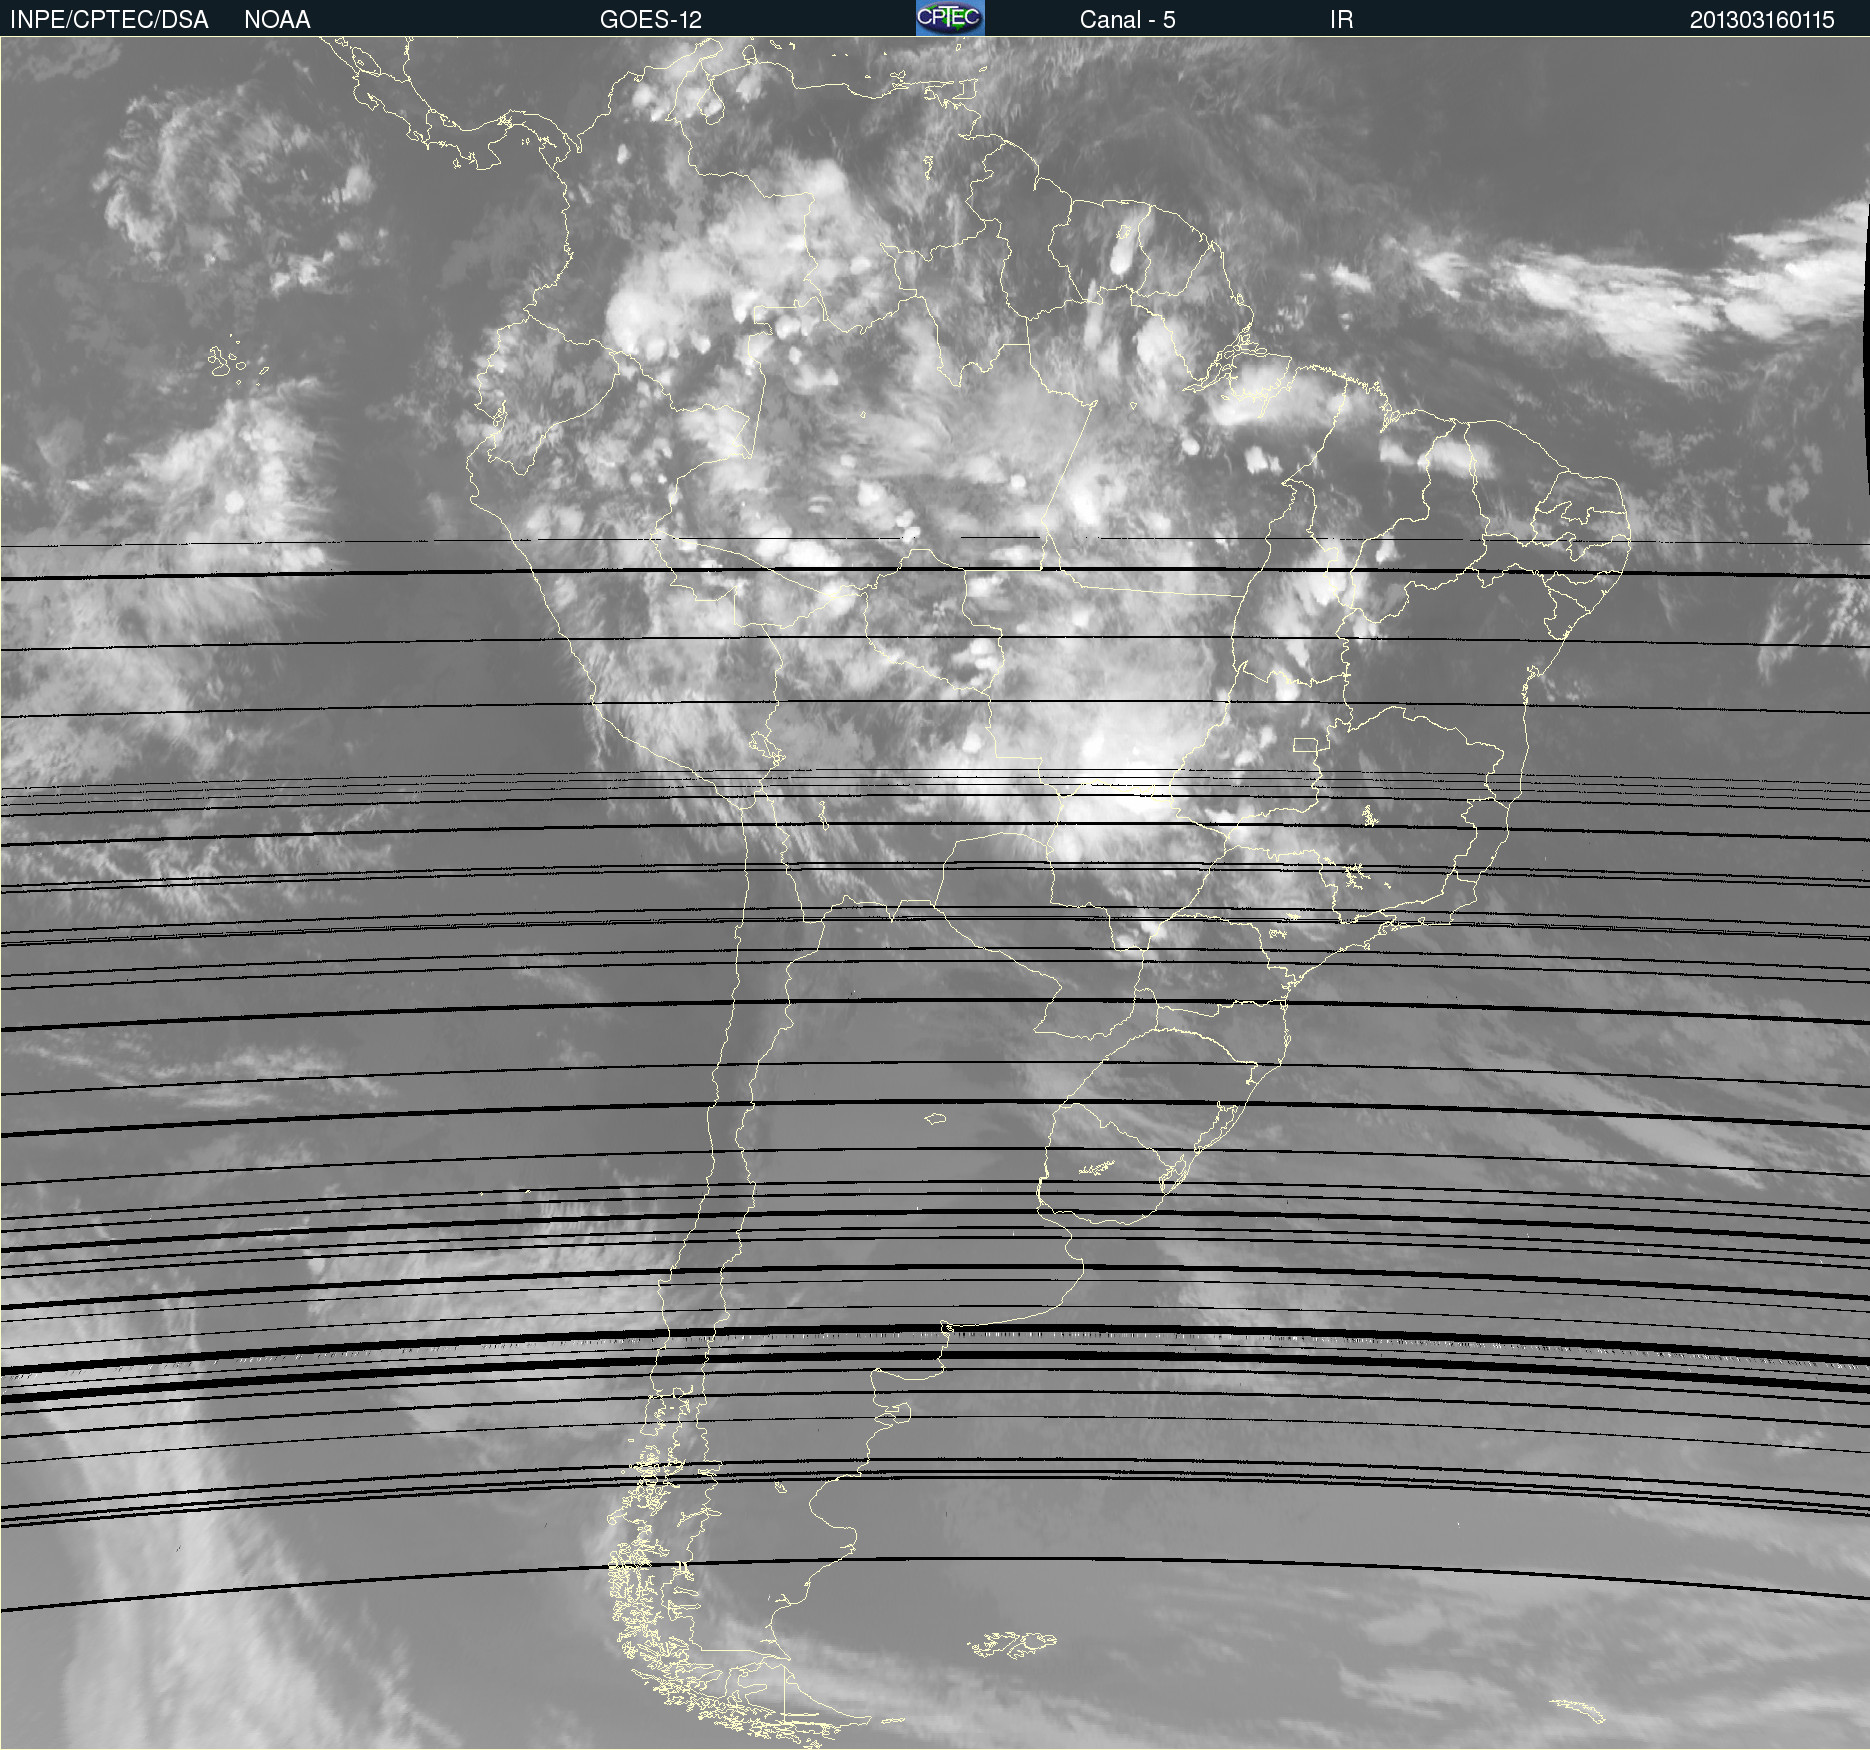The image size is (1870, 1750).
Task: Click the timestamp 201303160115
Action: coord(1762,20)
